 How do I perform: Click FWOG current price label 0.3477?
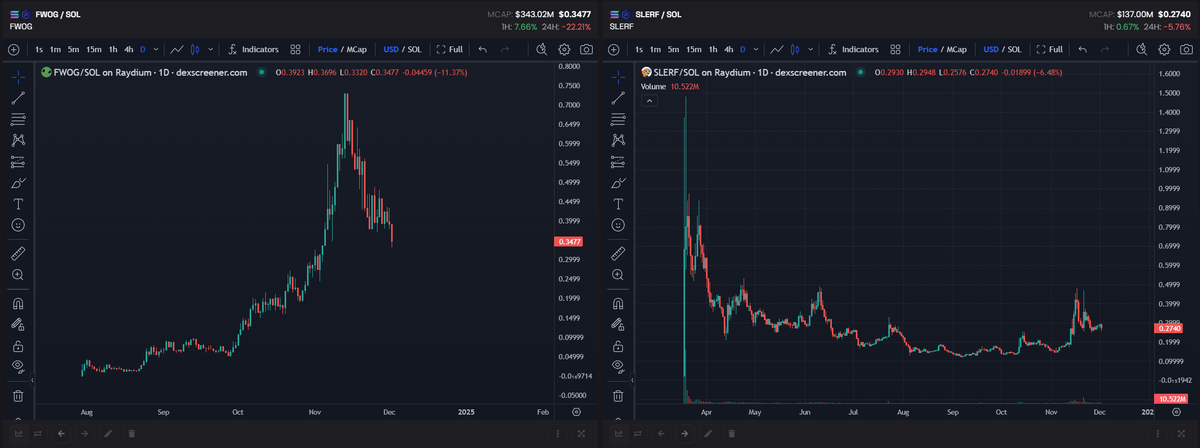click(x=567, y=242)
